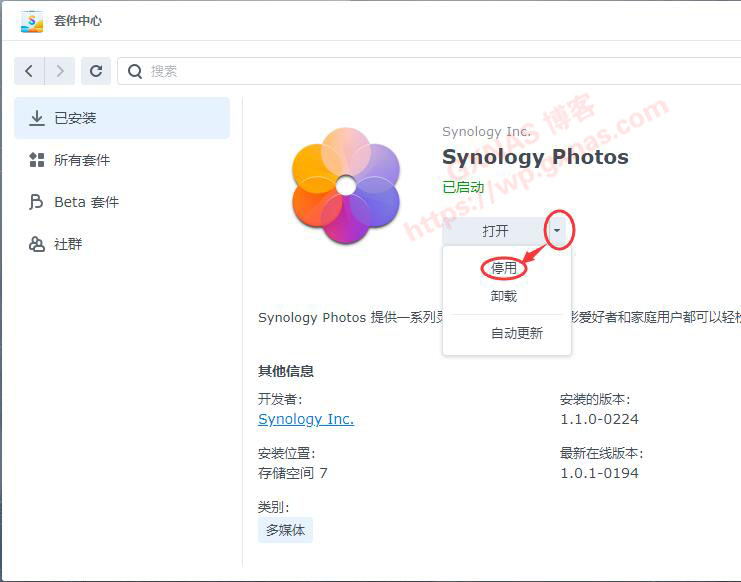Collapse the dropdown arrow next to 打开
Image resolution: width=741 pixels, height=582 pixels.
pos(558,231)
